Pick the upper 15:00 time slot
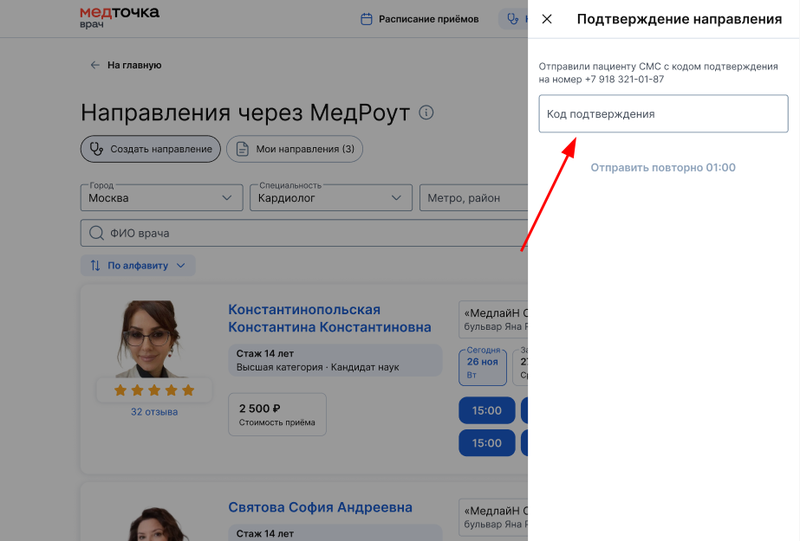Viewport: 800px width, 541px height. [487, 410]
